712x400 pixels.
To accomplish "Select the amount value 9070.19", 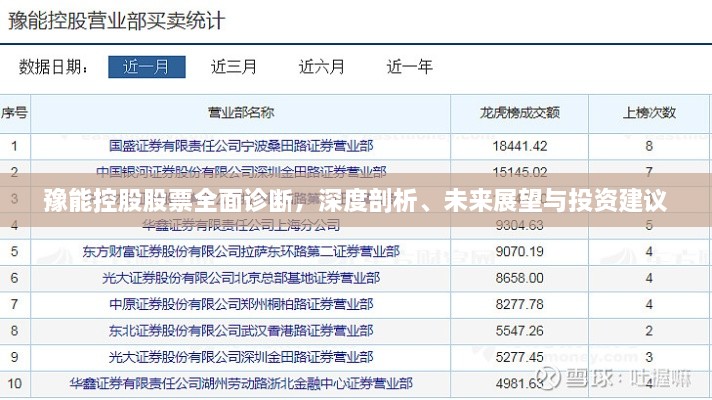I will (519, 251).
